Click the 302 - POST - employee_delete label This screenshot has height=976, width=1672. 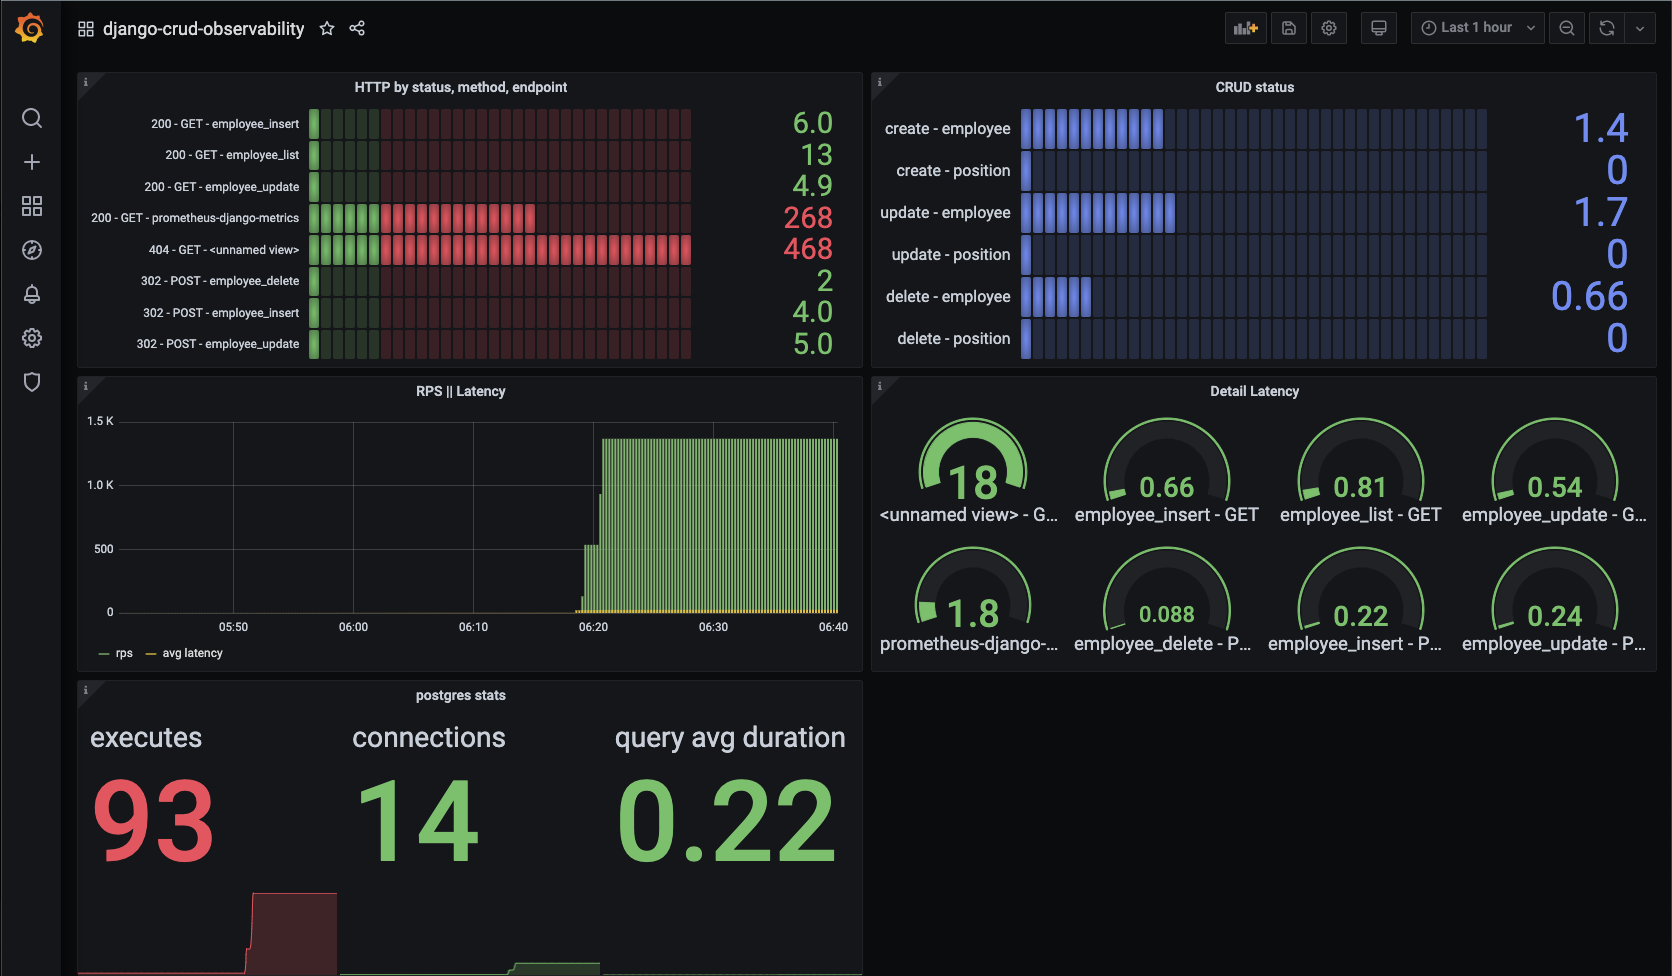coord(220,281)
